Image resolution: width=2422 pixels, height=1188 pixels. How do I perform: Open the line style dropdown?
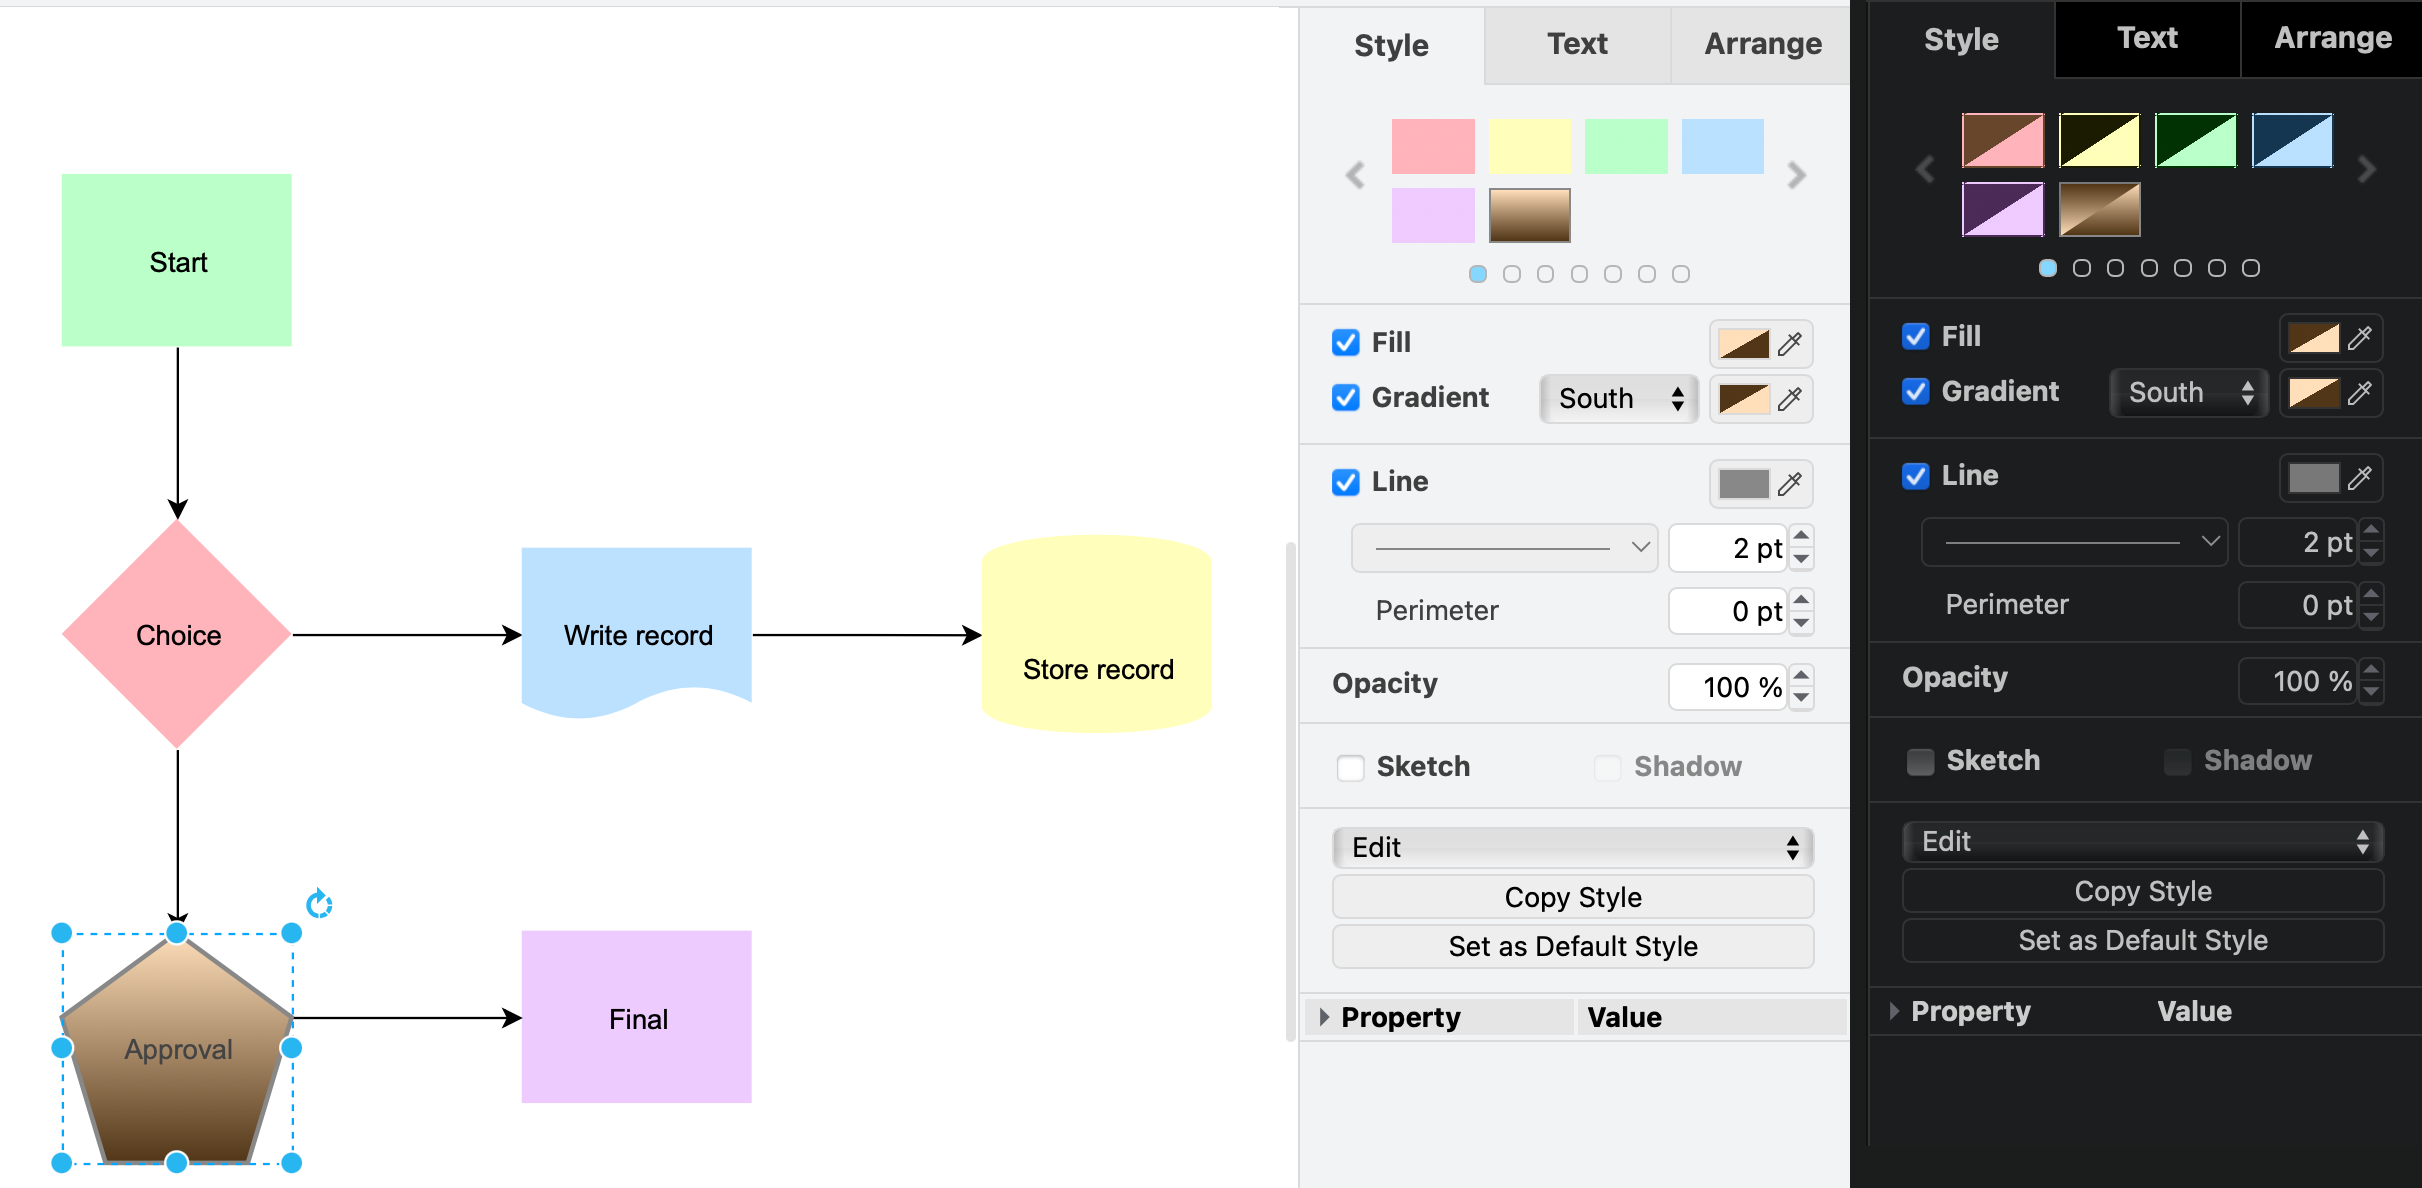point(1503,547)
